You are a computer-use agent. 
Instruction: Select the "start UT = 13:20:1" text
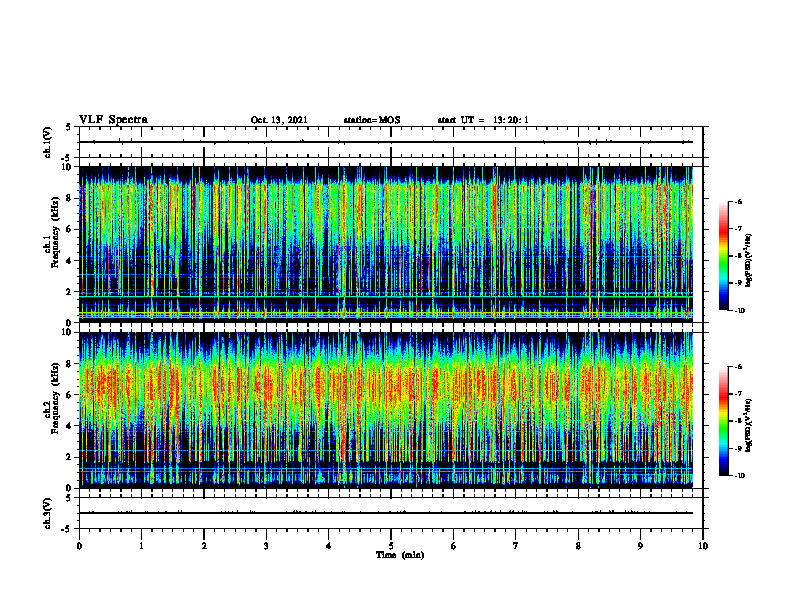coord(483,120)
